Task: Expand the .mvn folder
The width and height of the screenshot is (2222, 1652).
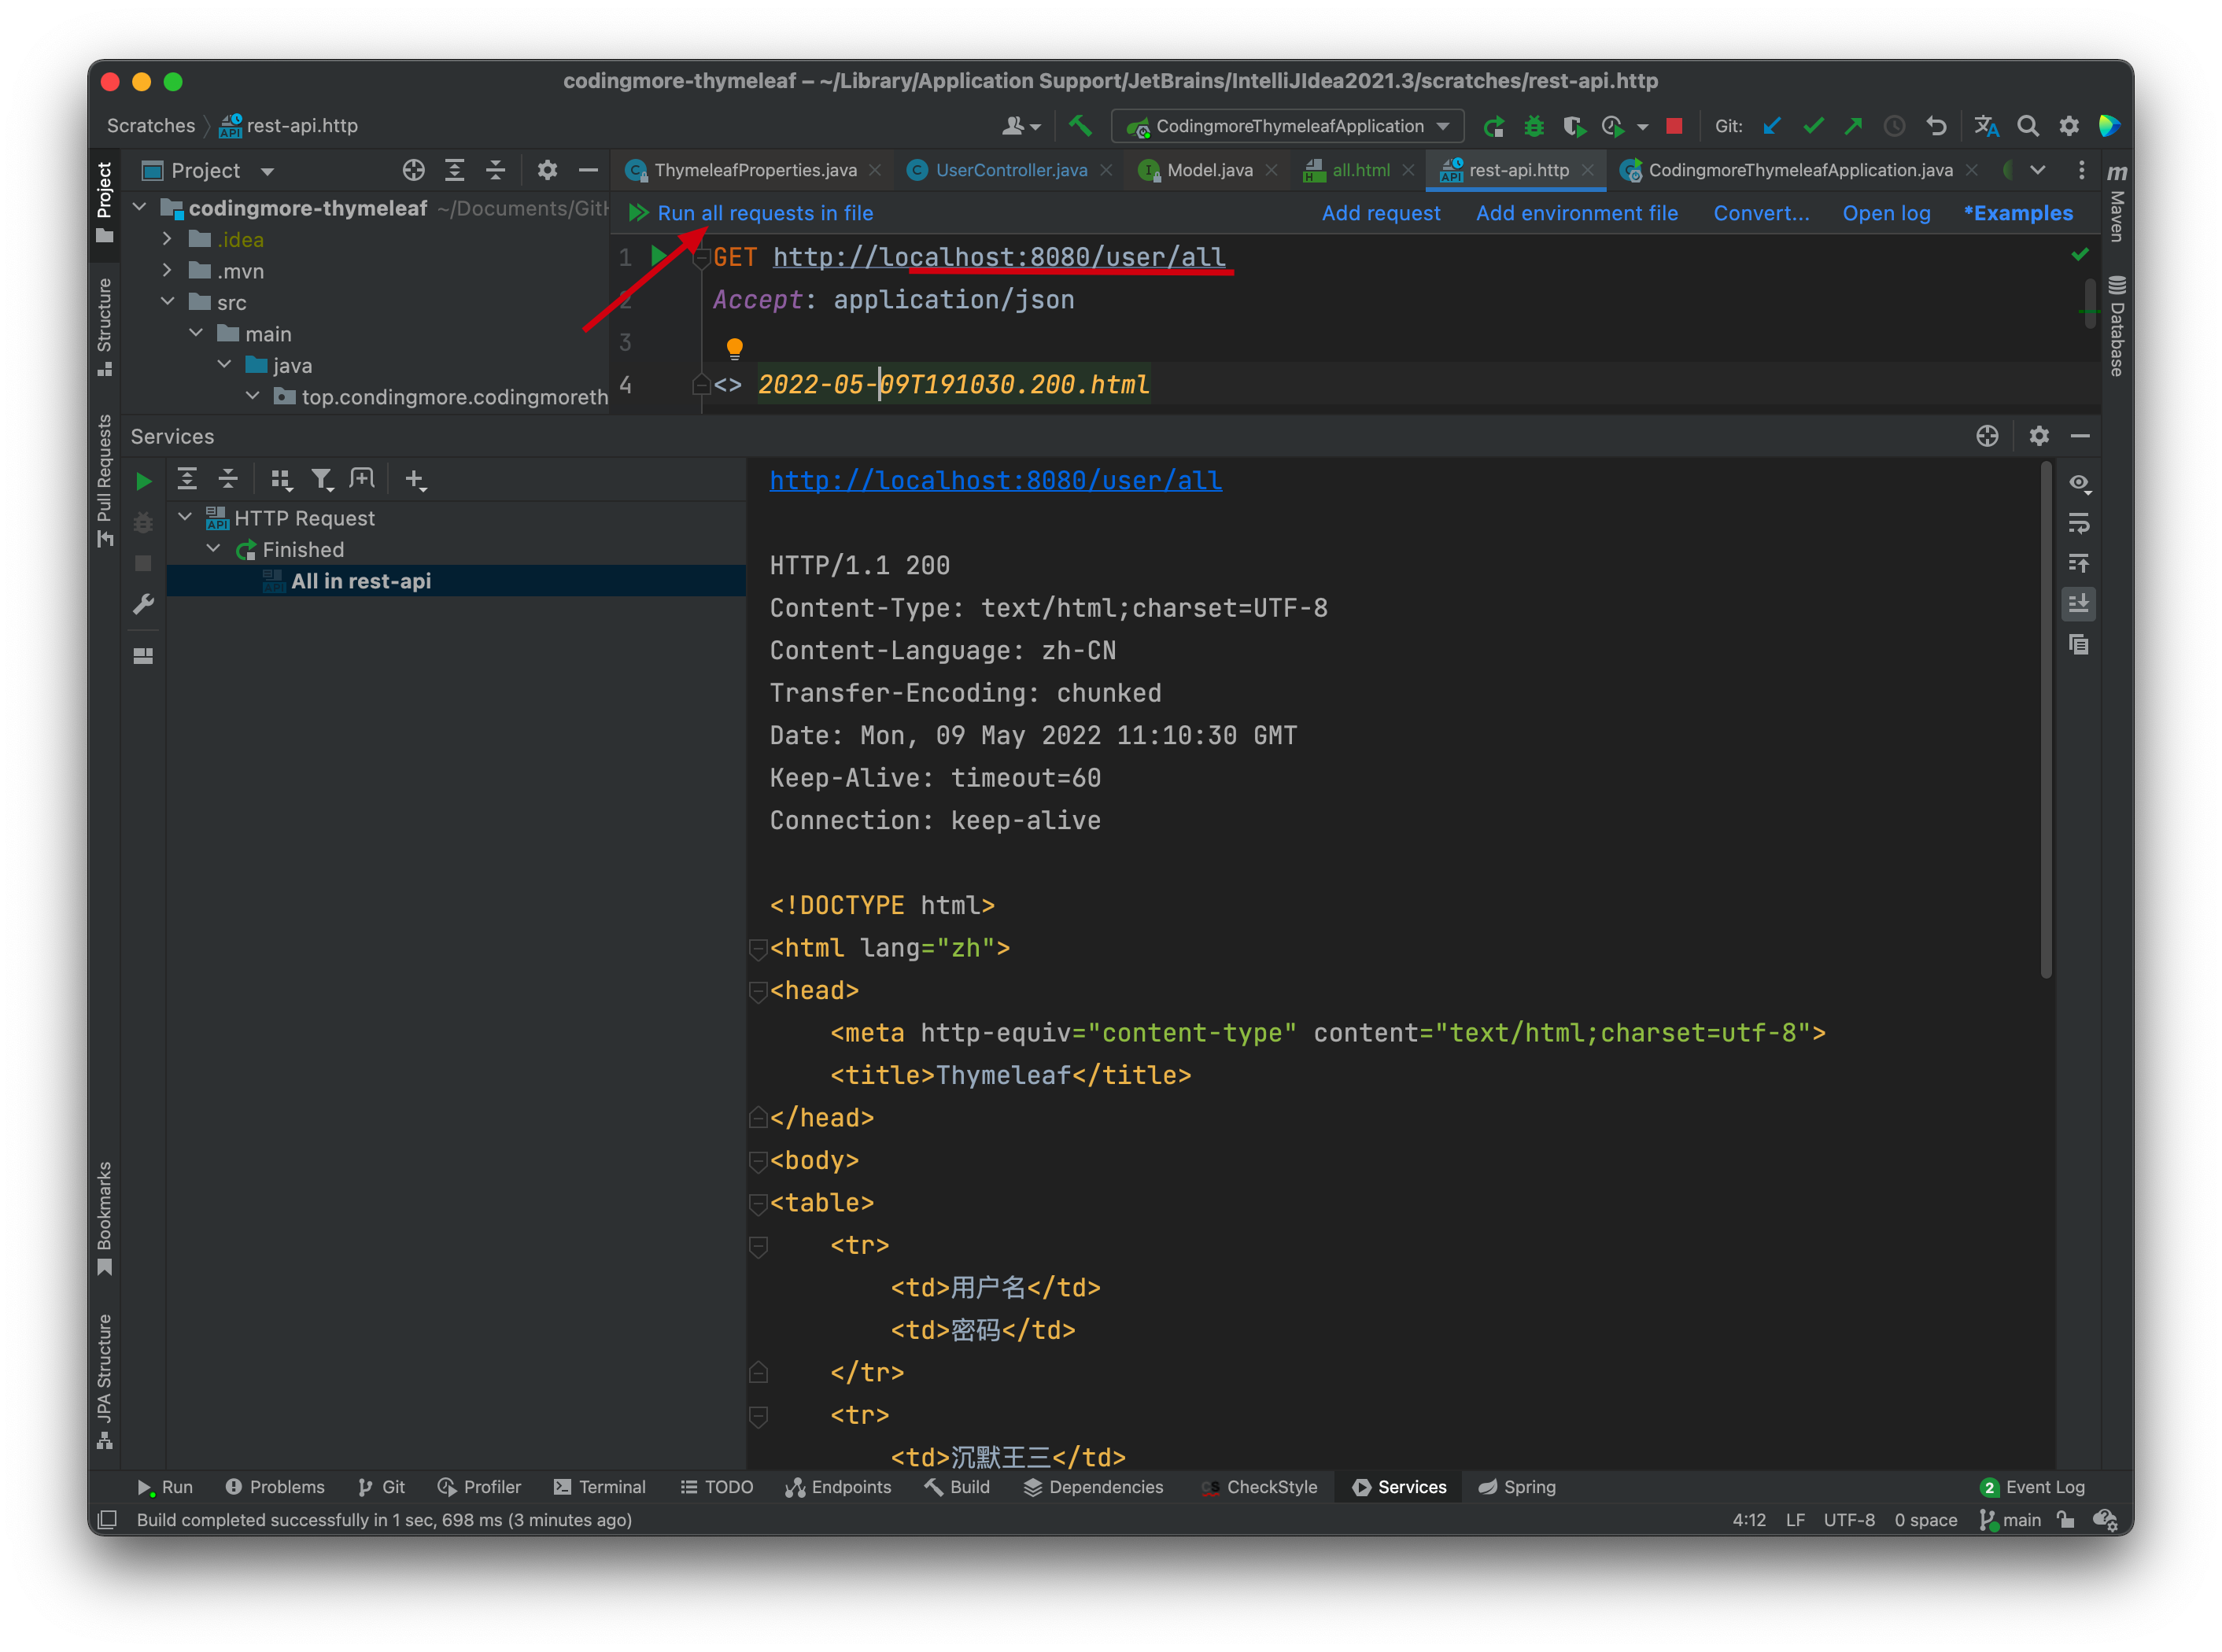Action: 167,270
